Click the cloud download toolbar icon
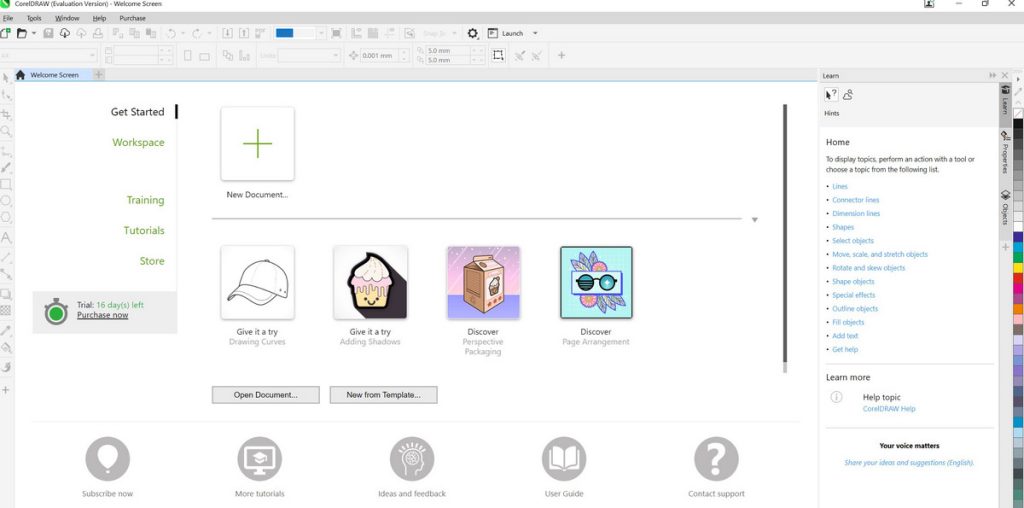Image resolution: width=1024 pixels, height=508 pixels. [65, 33]
